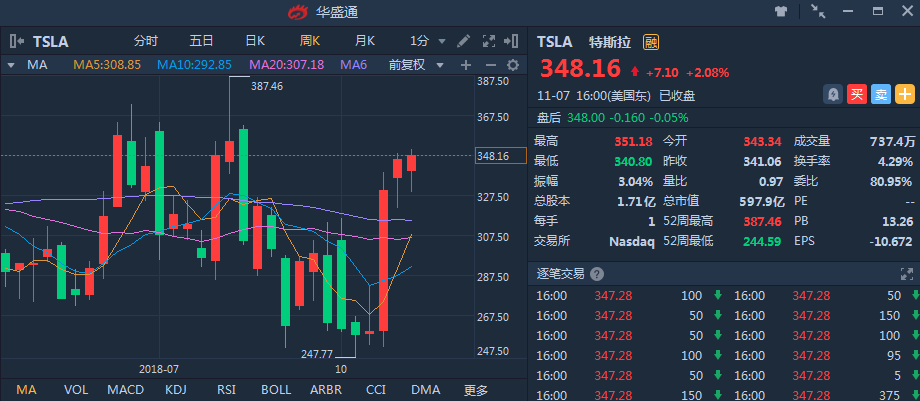Screen dimensions: 920x401
Task: Click the blue sell button
Action: pyautogui.click(x=881, y=95)
